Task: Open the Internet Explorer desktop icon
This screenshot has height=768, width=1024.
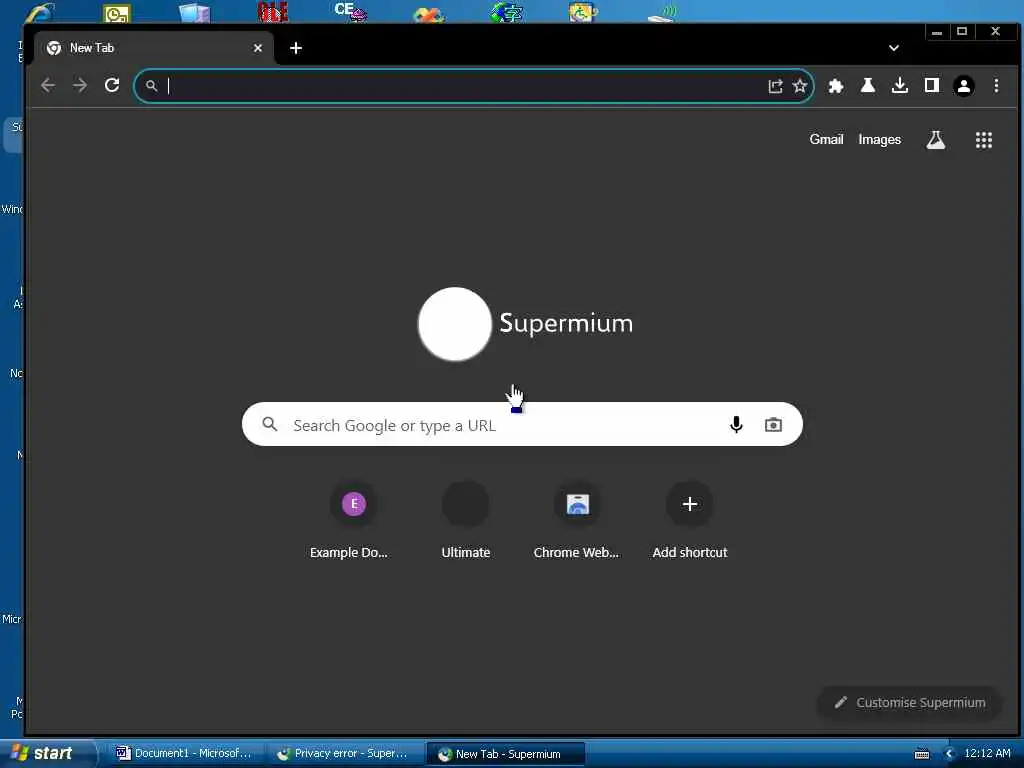Action: (39, 11)
